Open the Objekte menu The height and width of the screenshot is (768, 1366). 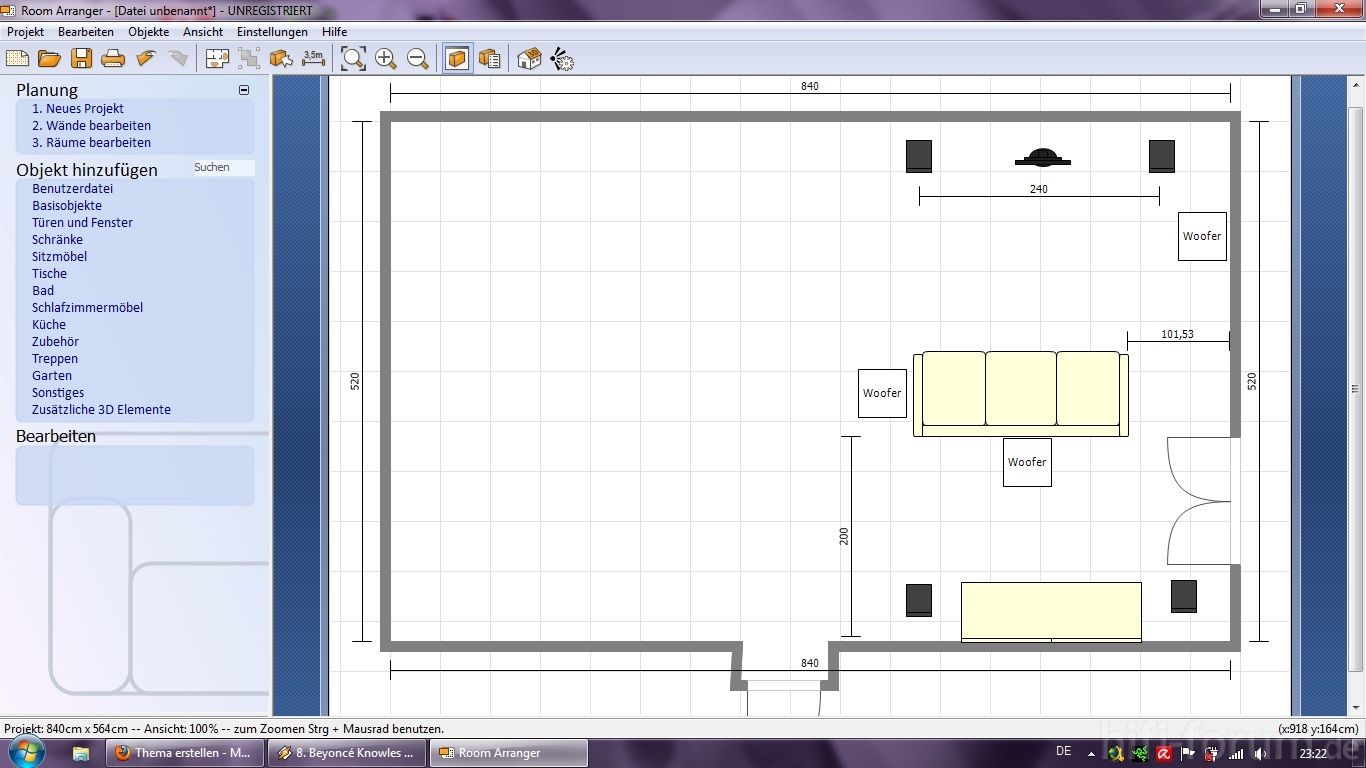(x=149, y=32)
